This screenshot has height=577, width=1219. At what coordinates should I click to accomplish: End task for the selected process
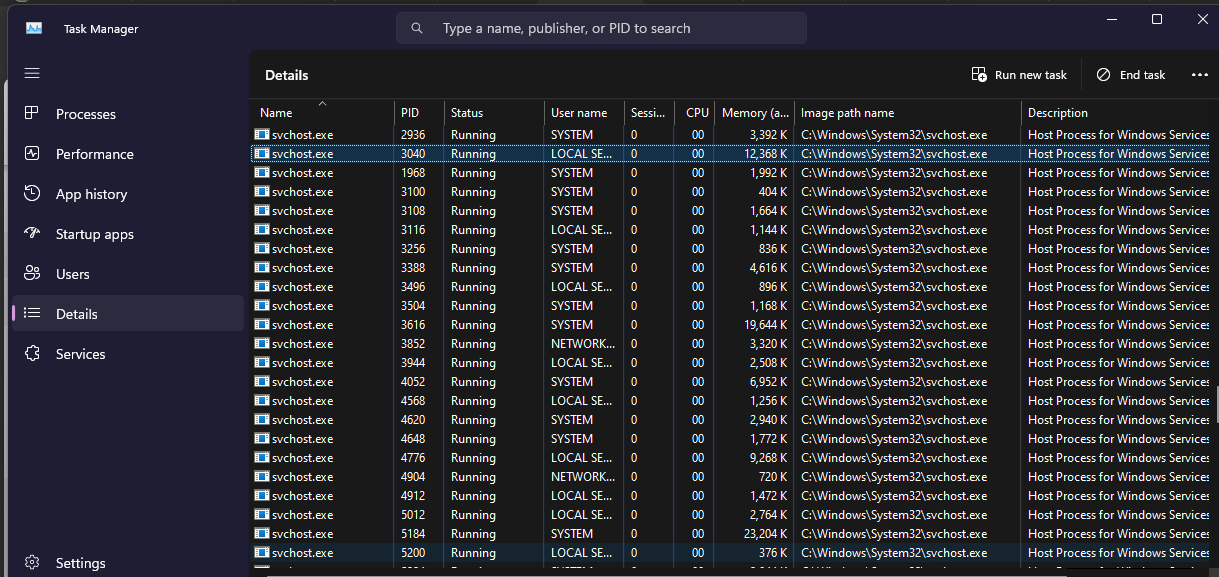pyautogui.click(x=1131, y=75)
